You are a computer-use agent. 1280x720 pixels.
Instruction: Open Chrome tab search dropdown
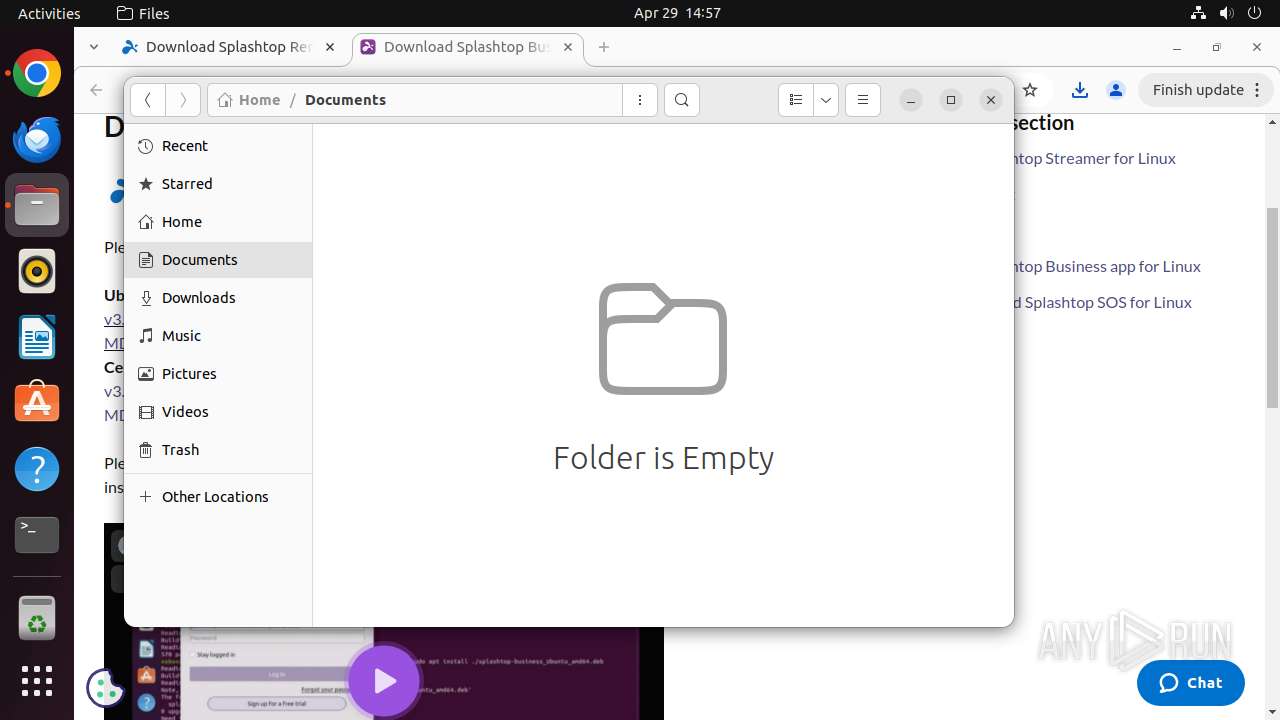pos(93,47)
